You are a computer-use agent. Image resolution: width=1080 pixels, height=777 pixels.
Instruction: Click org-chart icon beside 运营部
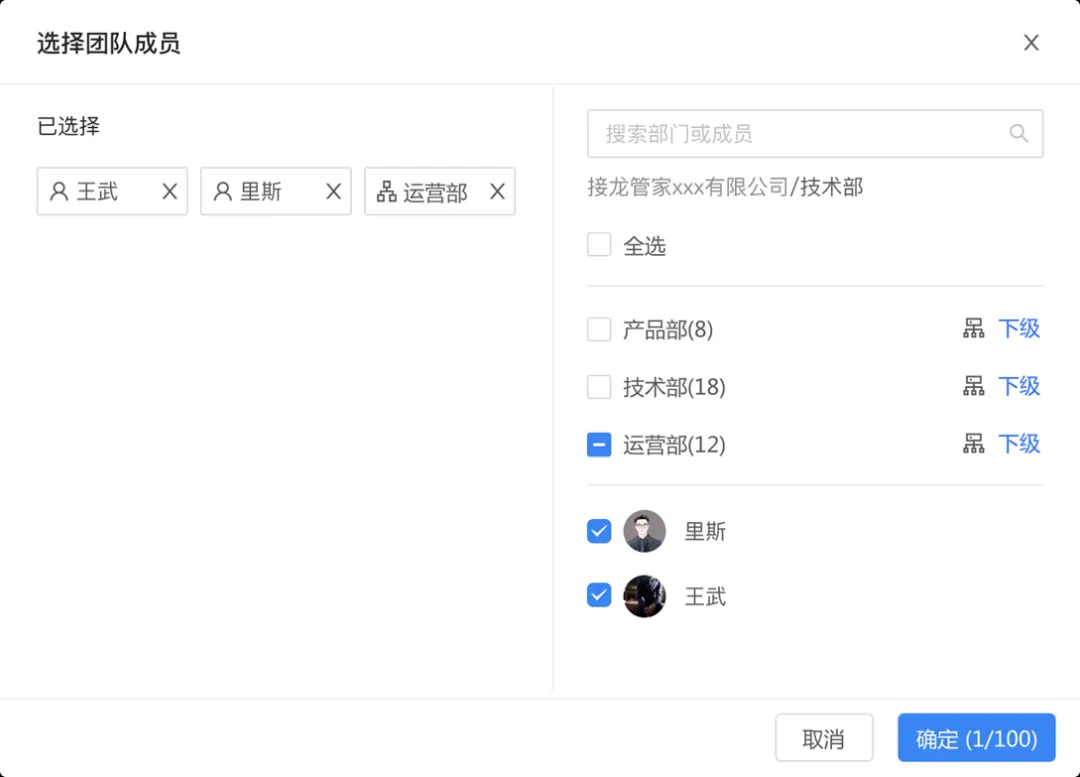pyautogui.click(x=973, y=444)
